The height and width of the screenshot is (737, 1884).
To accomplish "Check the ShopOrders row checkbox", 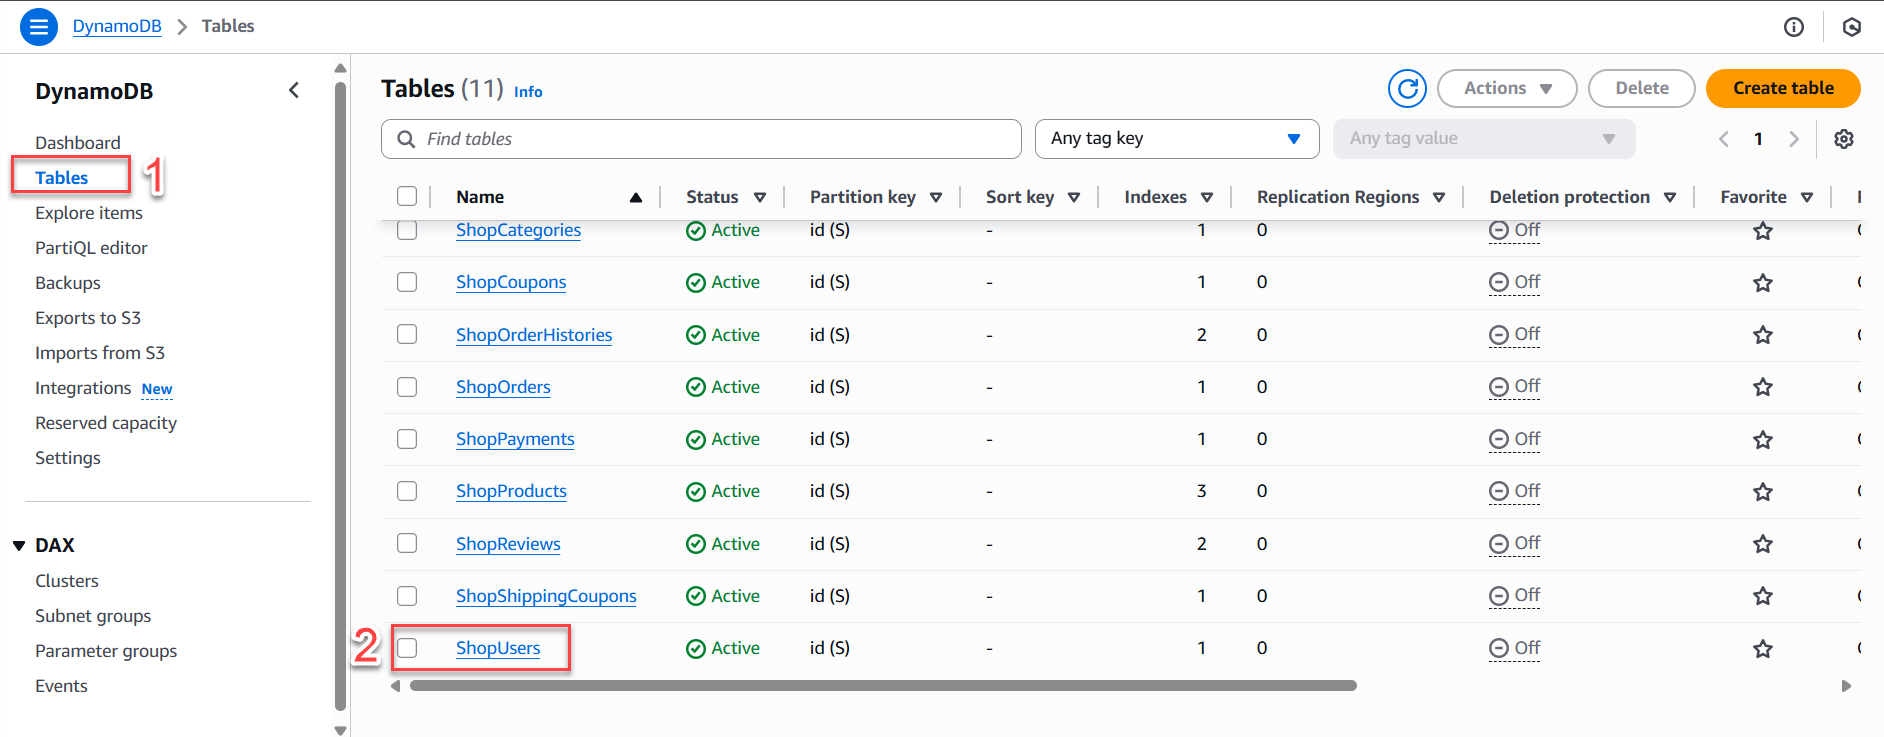I will 407,386.
